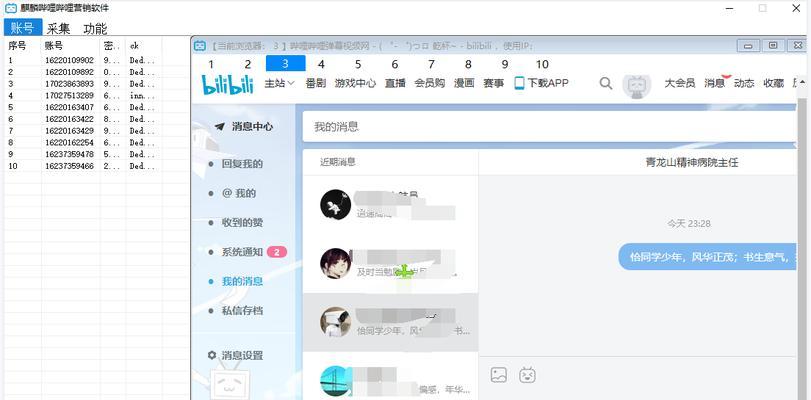The image size is (811, 400).
Task: Switch to browser tab 4
Action: (x=321, y=64)
